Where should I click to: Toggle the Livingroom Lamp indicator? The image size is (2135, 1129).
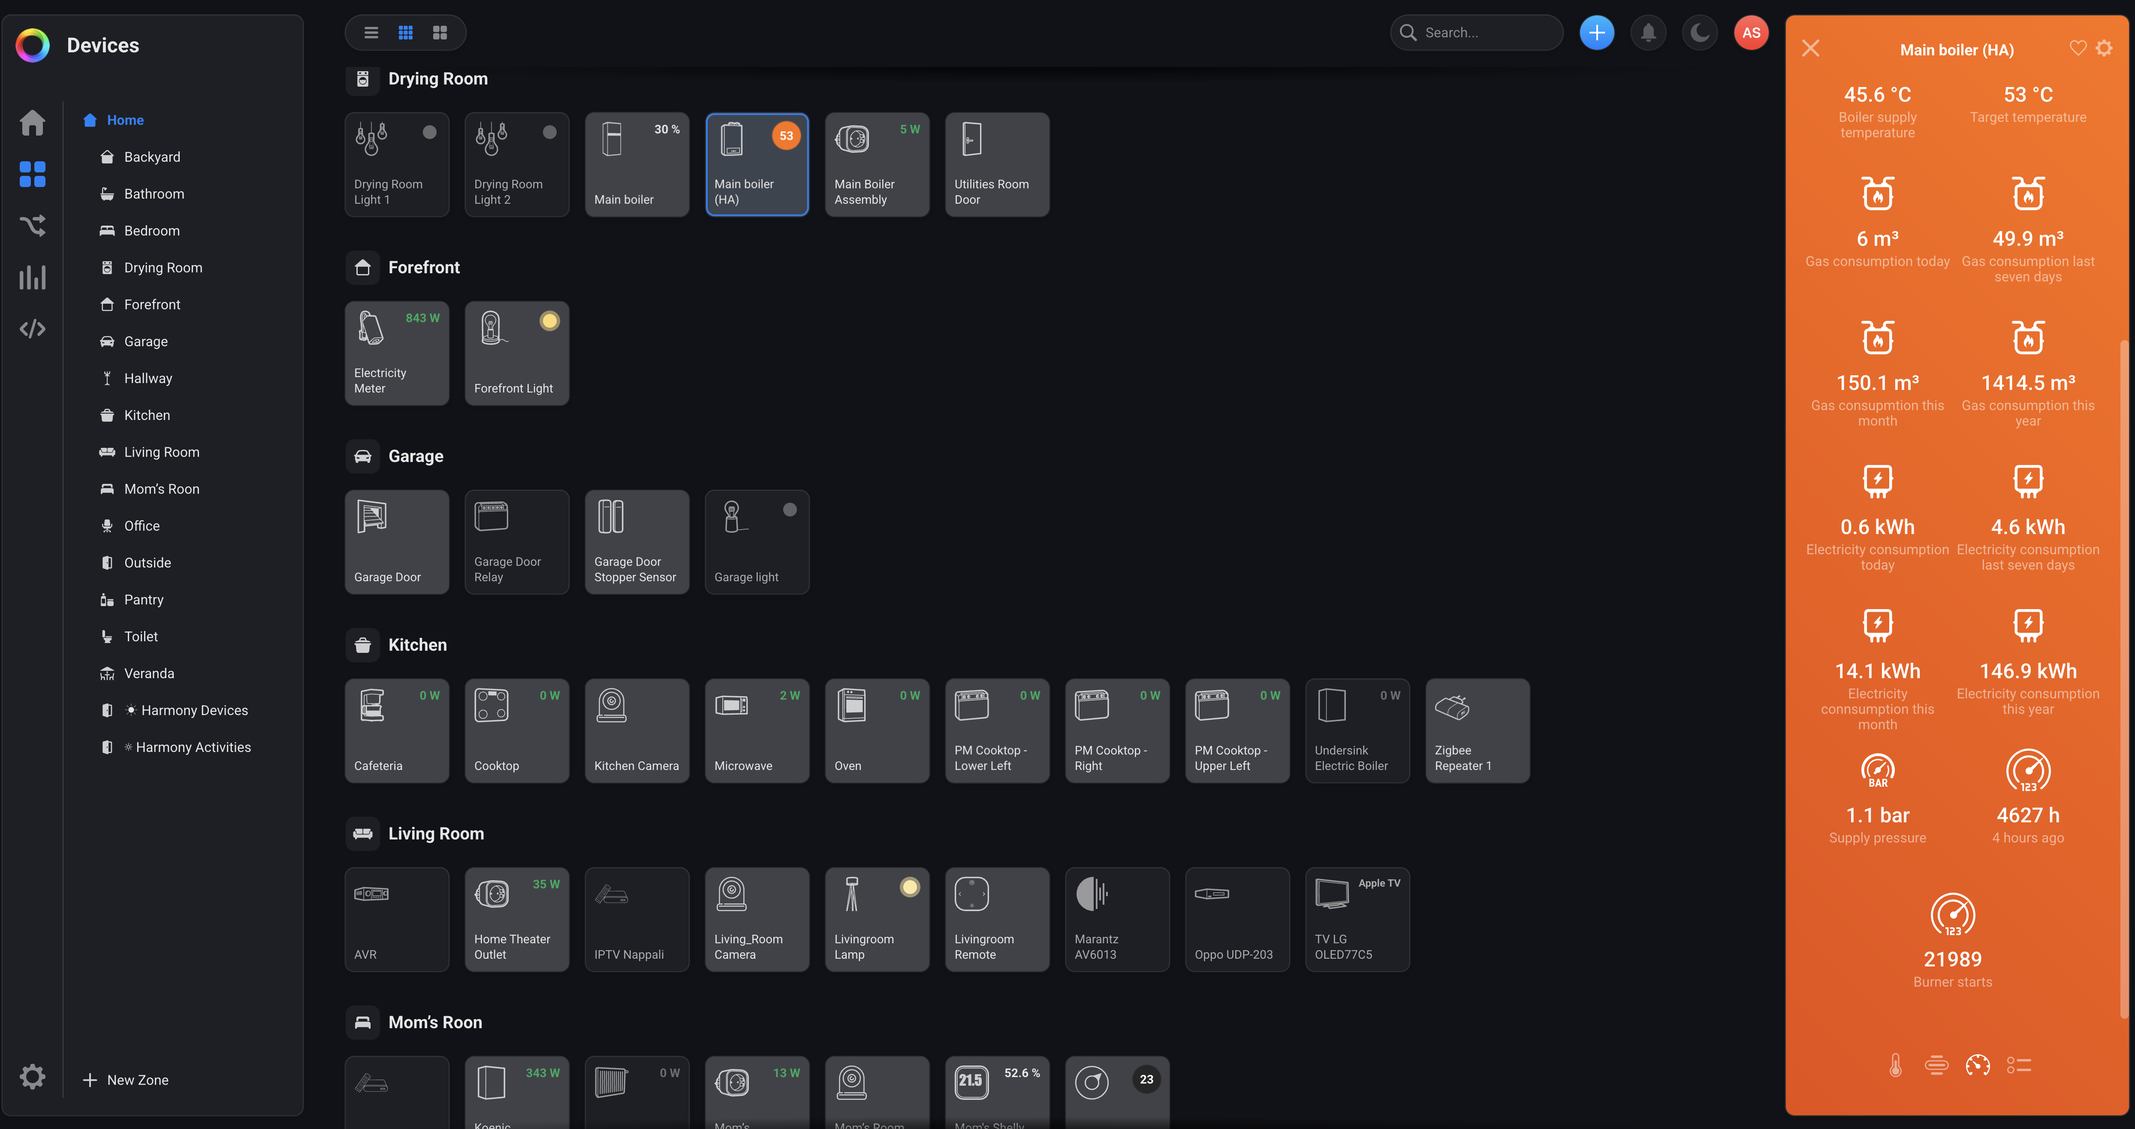coord(909,887)
